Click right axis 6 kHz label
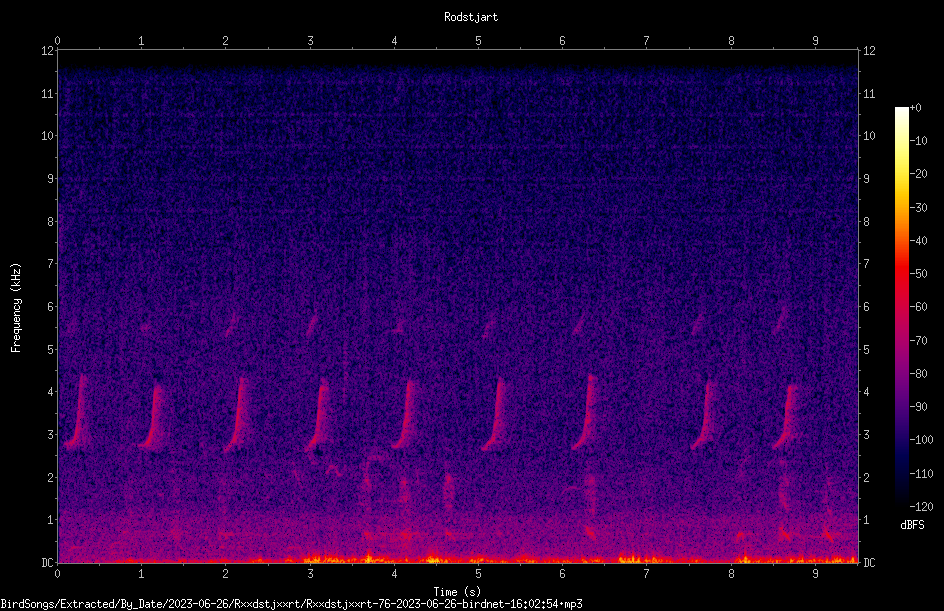 pyautogui.click(x=866, y=306)
